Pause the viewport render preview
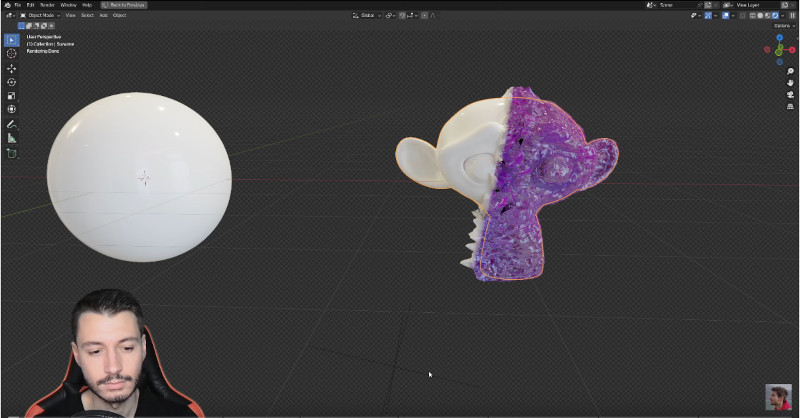Screen dimensions: 800x418 792,15
